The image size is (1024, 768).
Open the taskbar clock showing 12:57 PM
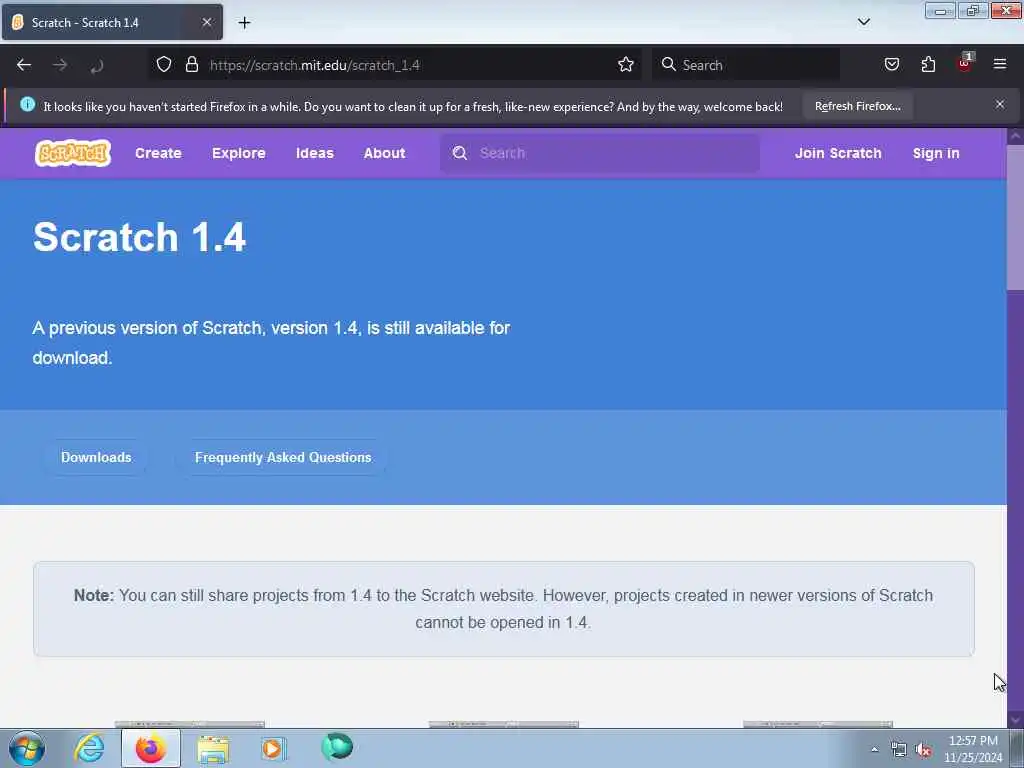point(973,749)
